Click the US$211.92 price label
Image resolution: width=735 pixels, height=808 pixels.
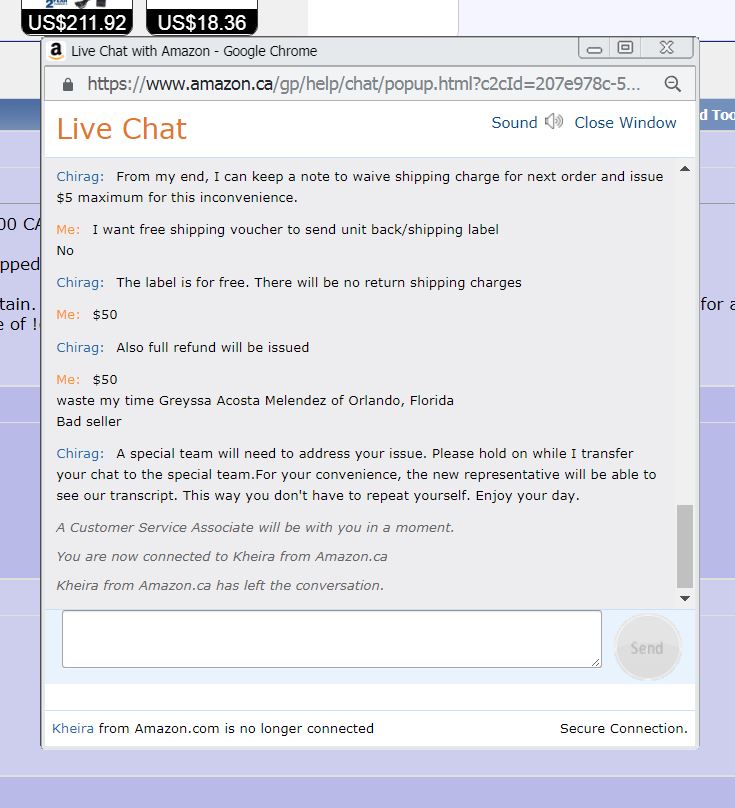tap(77, 23)
